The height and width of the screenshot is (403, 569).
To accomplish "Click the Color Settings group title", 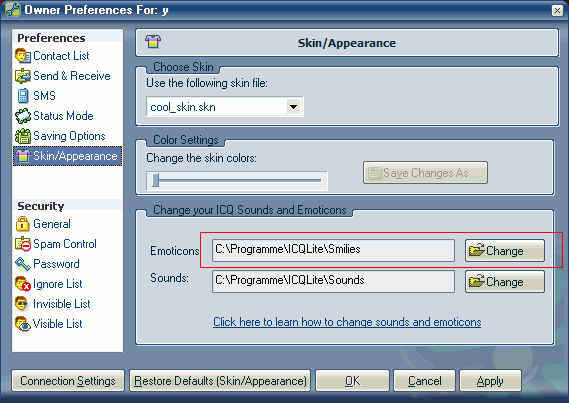I will tap(186, 140).
